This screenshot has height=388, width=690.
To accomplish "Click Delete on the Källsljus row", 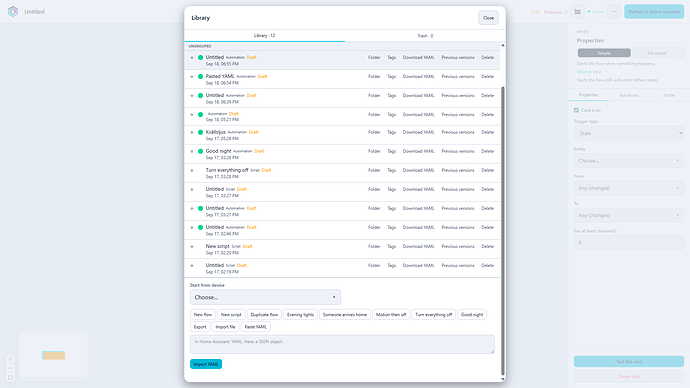I will (487, 132).
